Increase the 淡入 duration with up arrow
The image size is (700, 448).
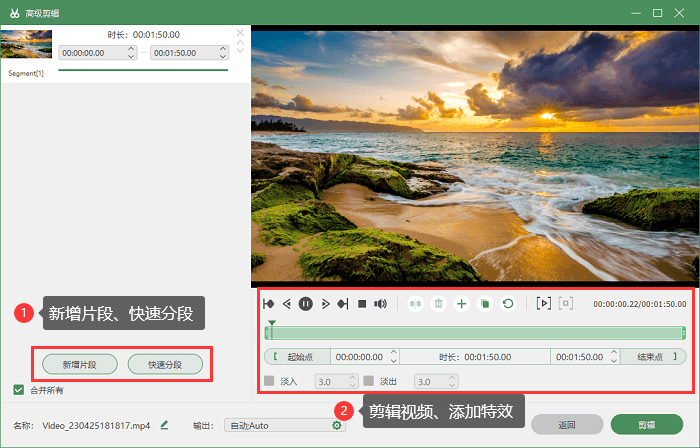pos(353,378)
